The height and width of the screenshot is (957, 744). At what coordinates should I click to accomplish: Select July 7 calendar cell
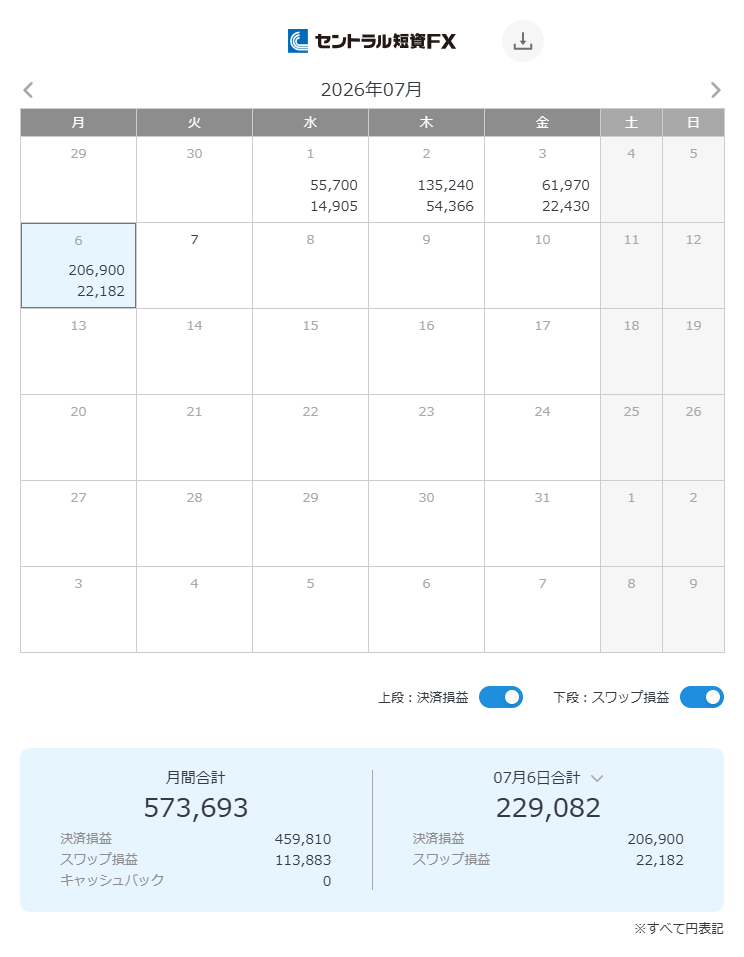click(x=194, y=265)
